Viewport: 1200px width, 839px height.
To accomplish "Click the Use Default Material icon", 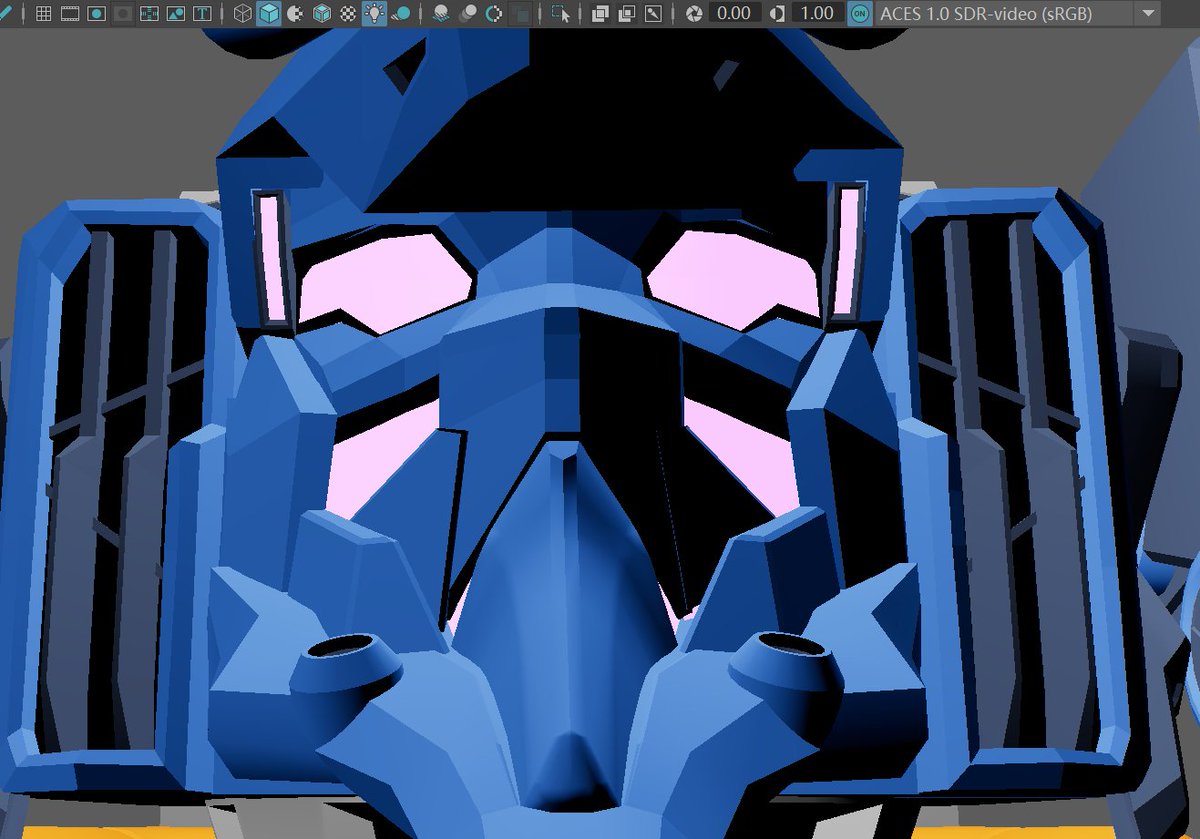I will pos(295,14).
